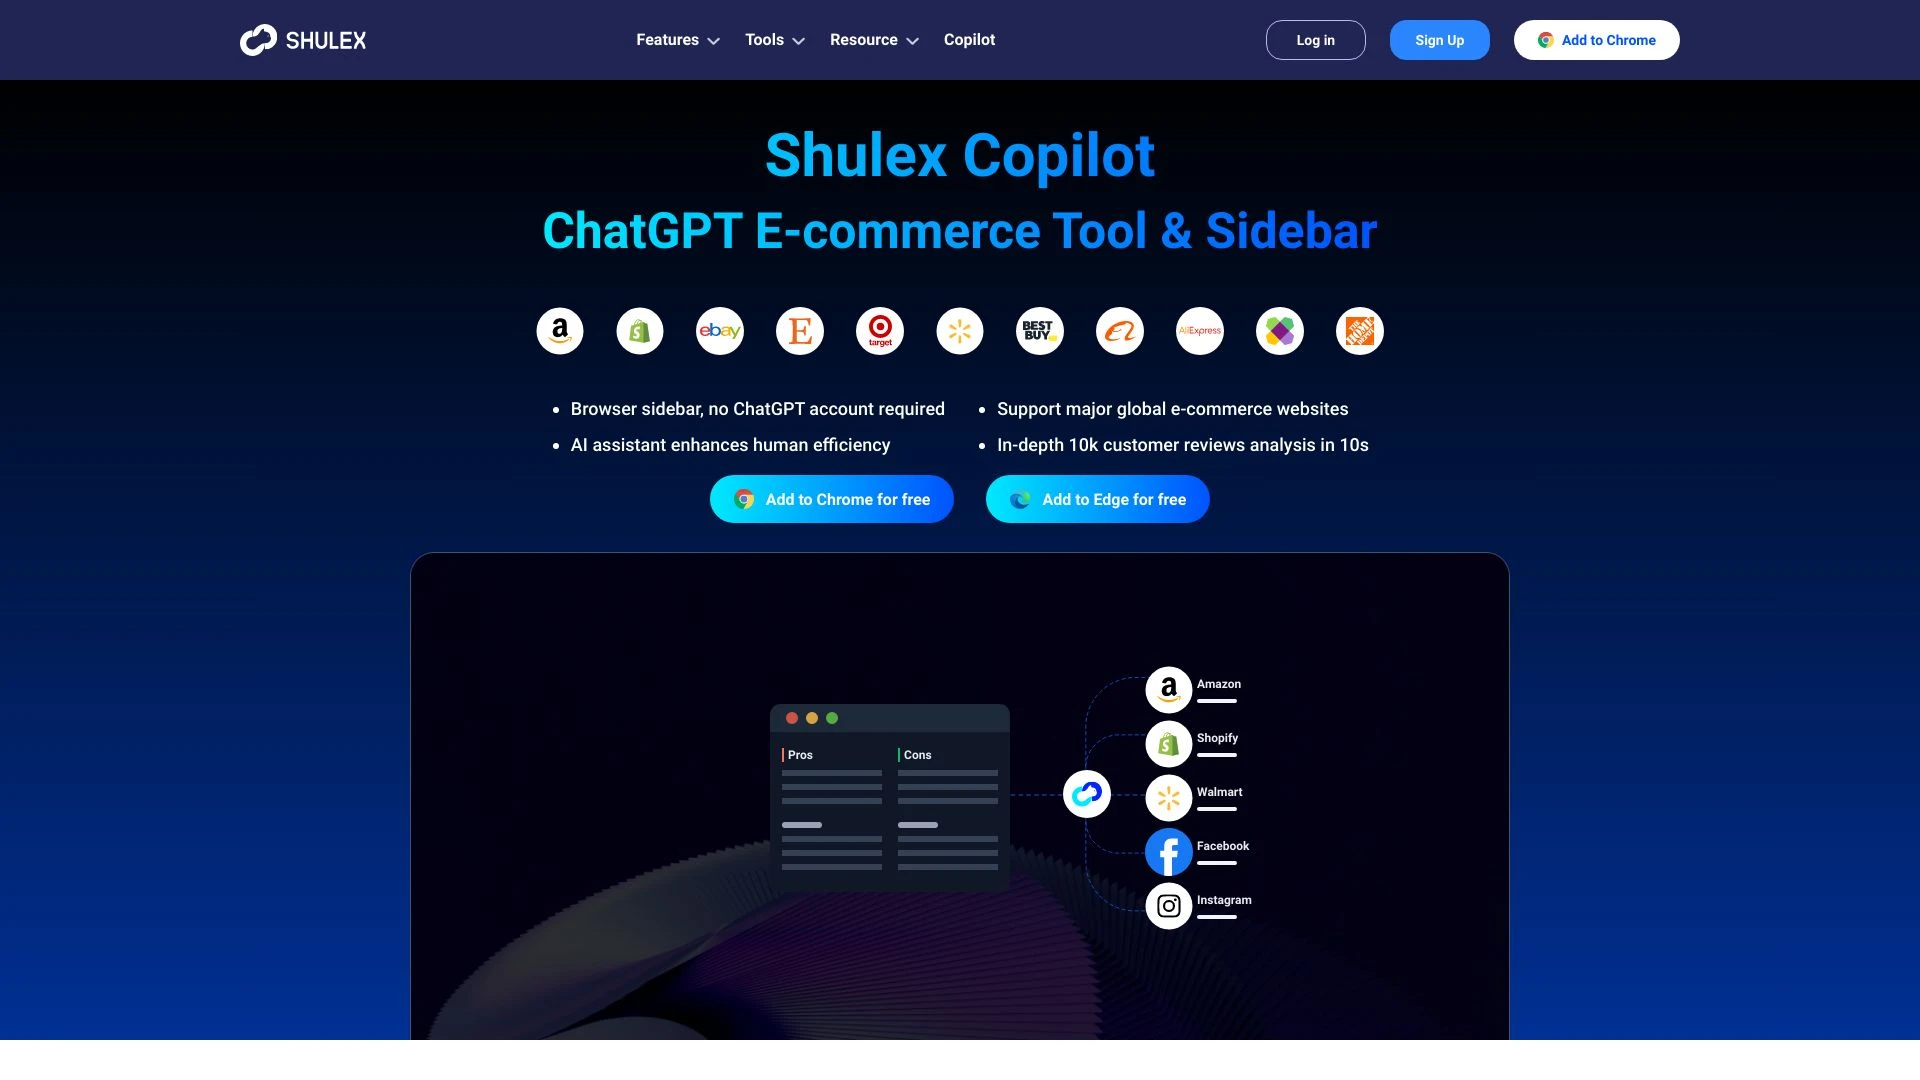
Task: Select the Target store icon
Action: 880,331
